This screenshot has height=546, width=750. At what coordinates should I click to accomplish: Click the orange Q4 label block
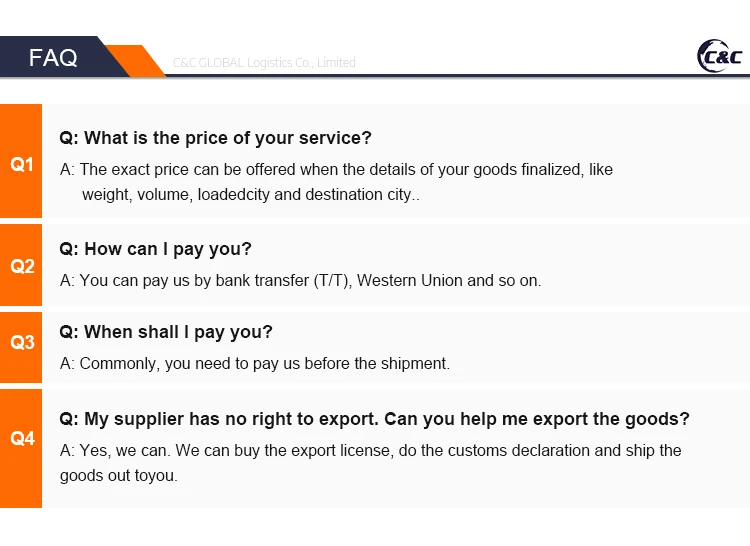pyautogui.click(x=21, y=438)
